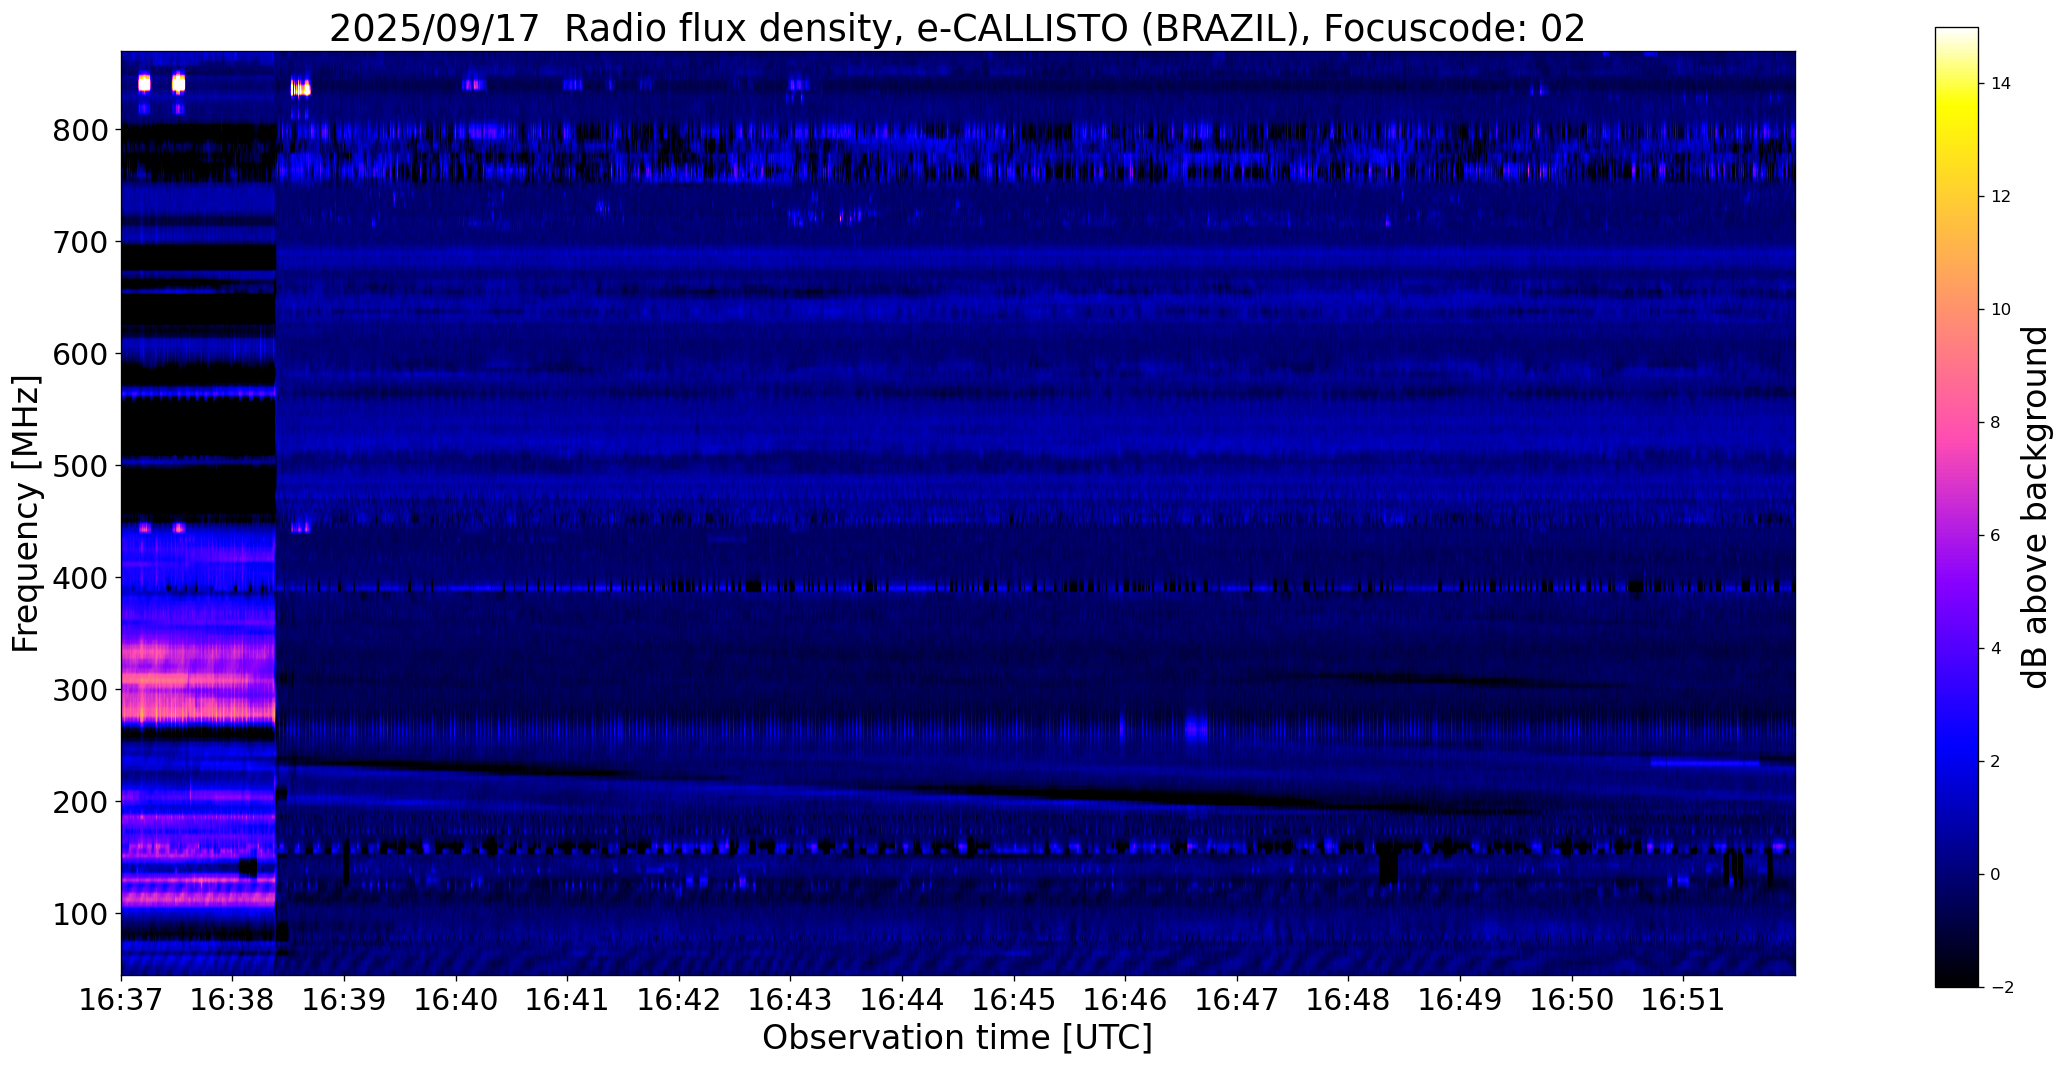Click the white top end of the colorbar
The image size is (2066, 1067).
1957,36
